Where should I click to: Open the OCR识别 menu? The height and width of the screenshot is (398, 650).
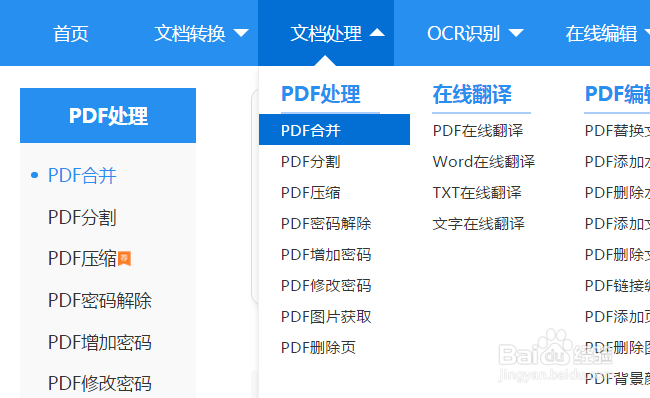[463, 34]
